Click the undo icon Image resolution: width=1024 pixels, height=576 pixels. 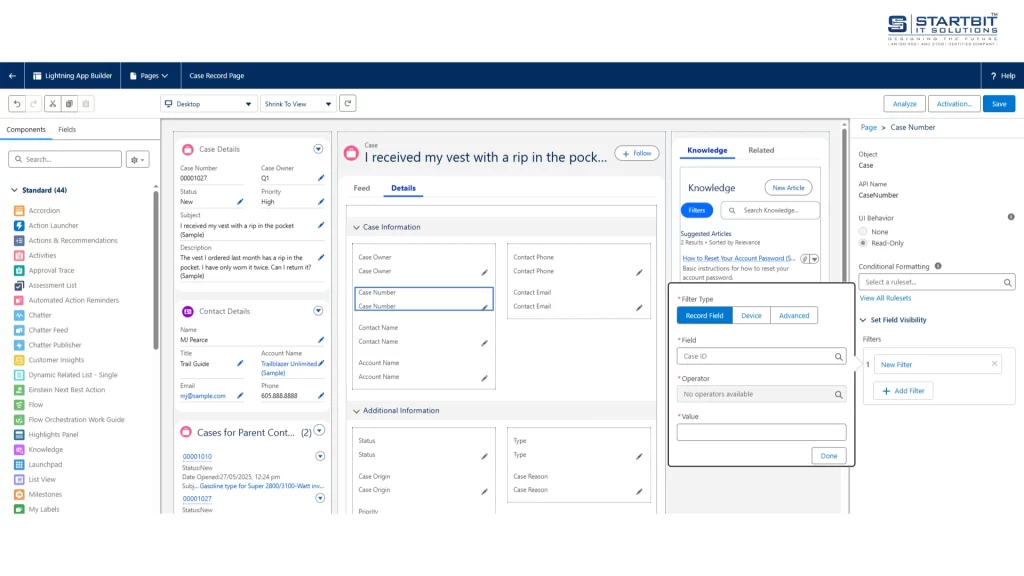(17, 104)
